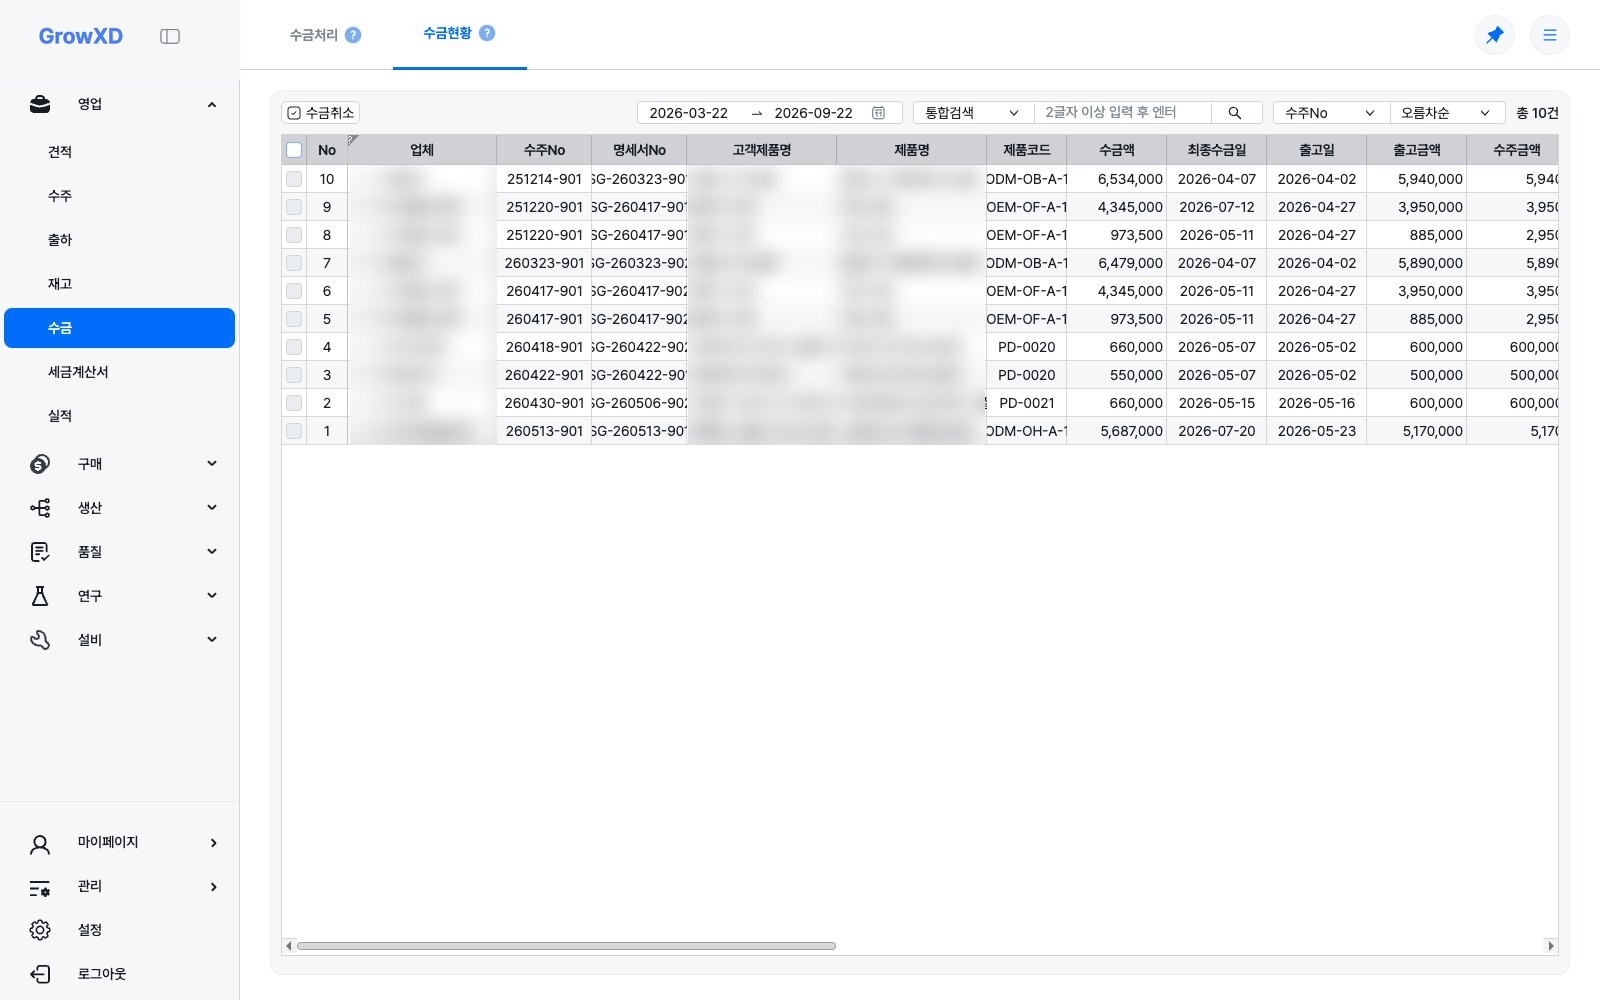Open the 오름차순 sort order dropdown
This screenshot has height=1000, width=1600.
[x=1446, y=113]
